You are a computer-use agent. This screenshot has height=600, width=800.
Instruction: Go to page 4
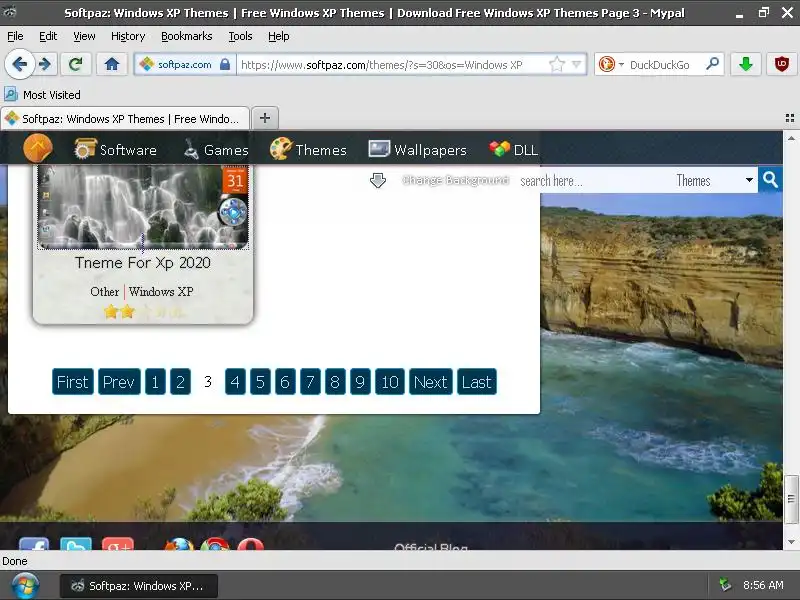pyautogui.click(x=235, y=382)
